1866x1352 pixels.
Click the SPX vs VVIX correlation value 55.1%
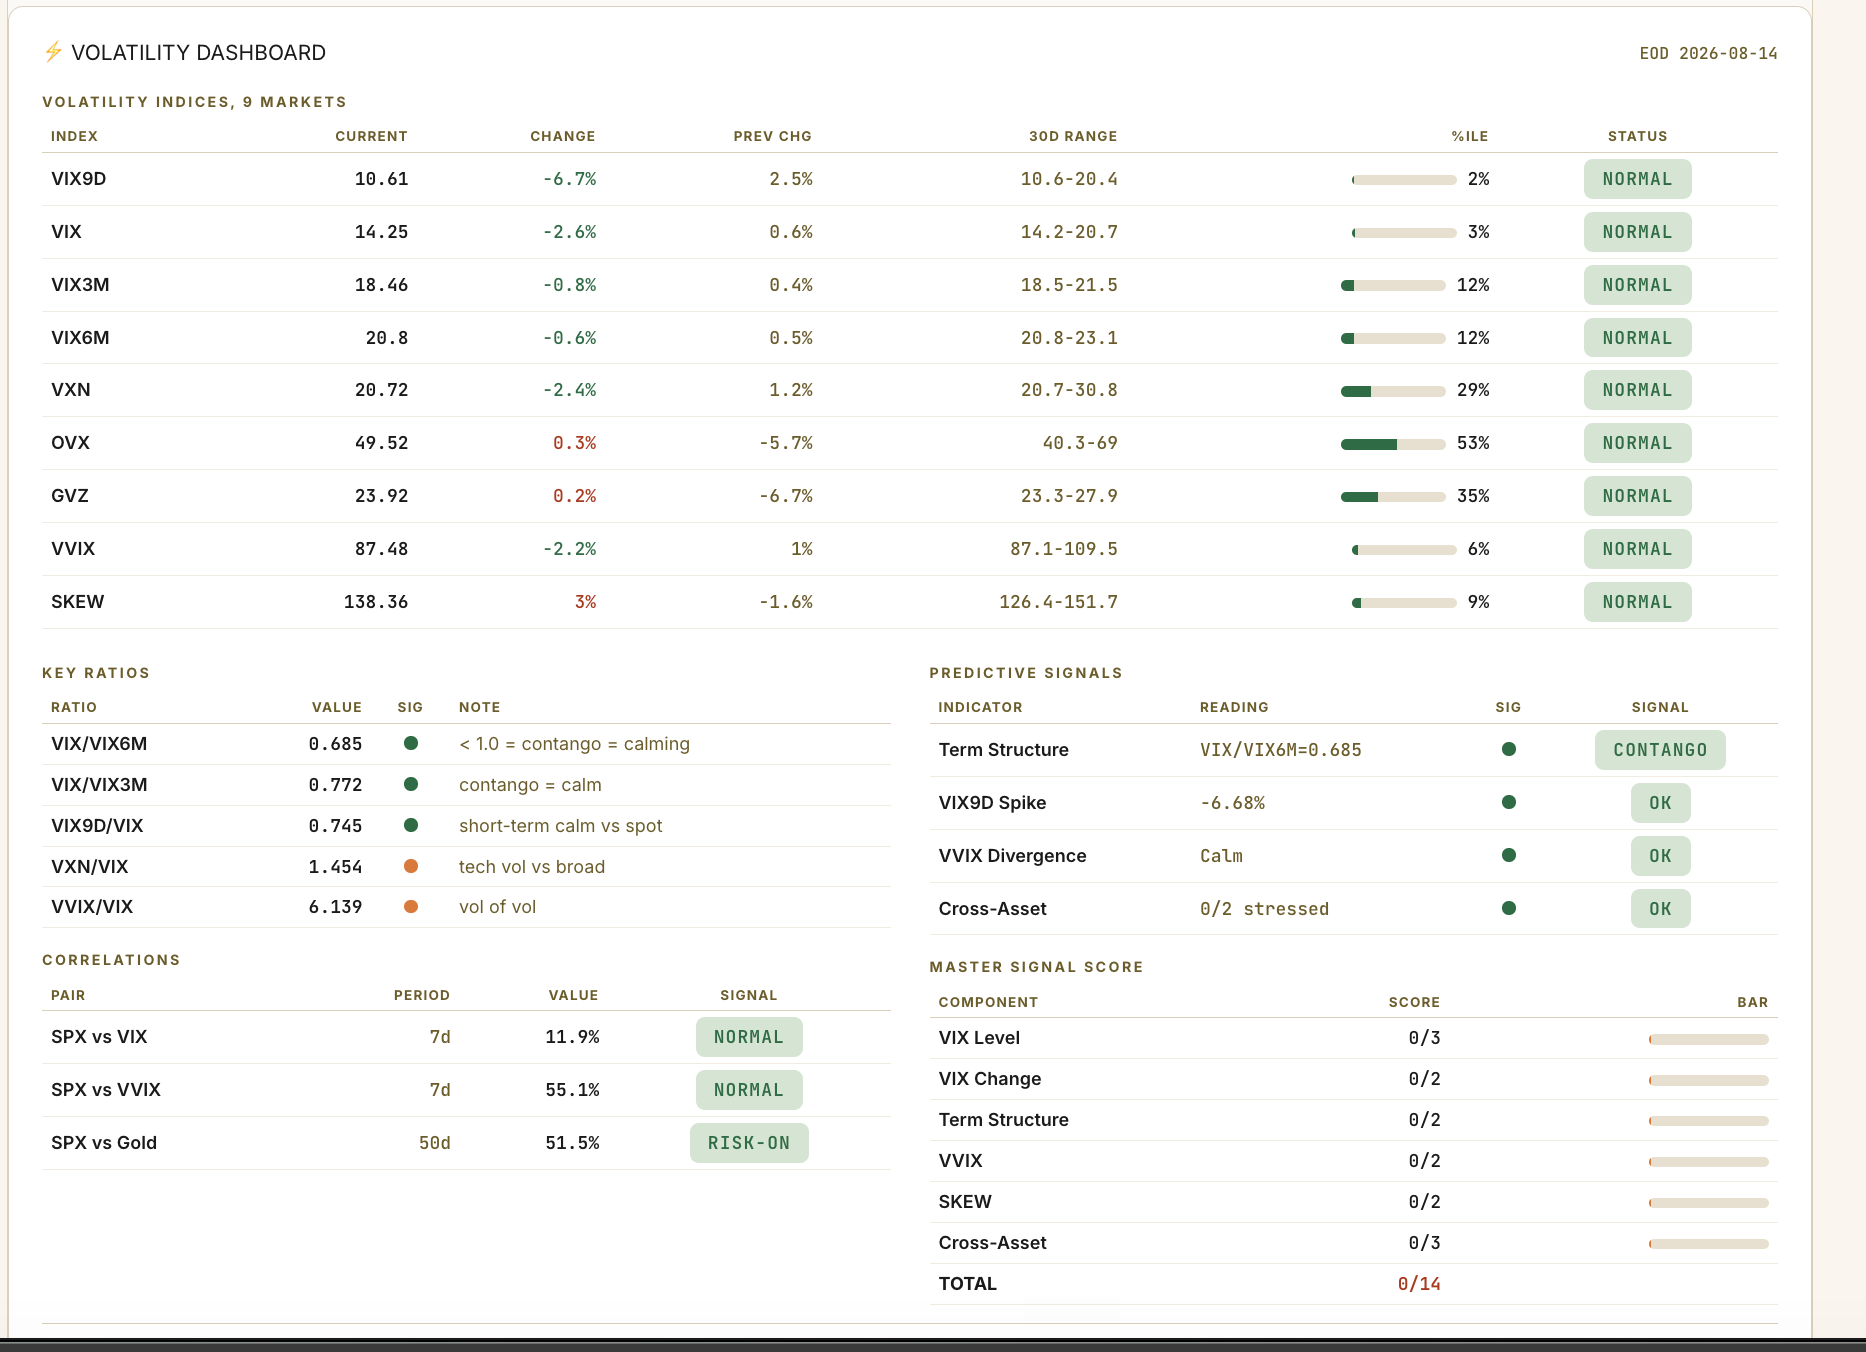point(572,1090)
